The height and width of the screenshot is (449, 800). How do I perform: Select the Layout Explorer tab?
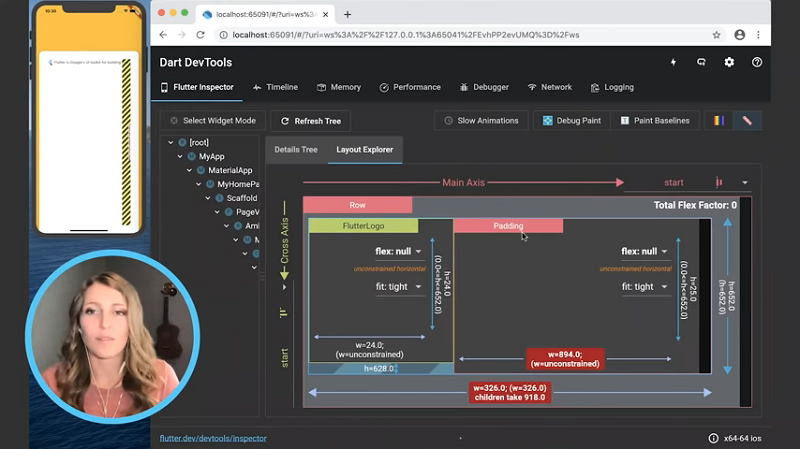(365, 149)
